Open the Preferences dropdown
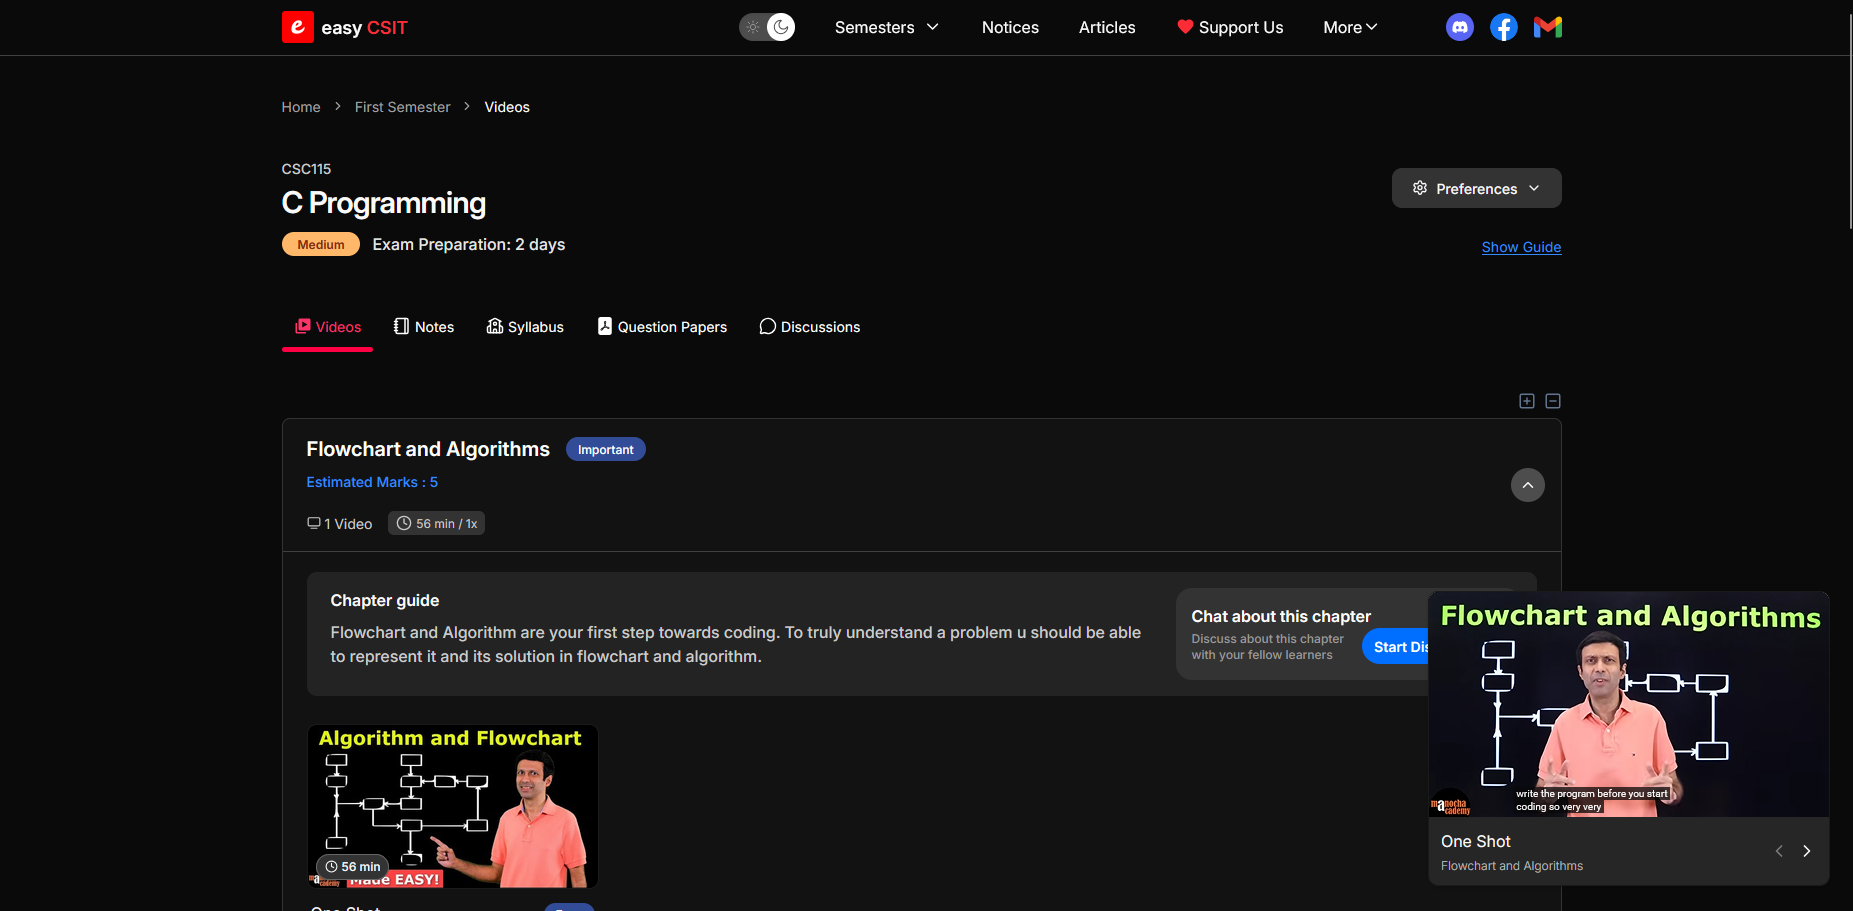The image size is (1853, 911). [x=1476, y=188]
